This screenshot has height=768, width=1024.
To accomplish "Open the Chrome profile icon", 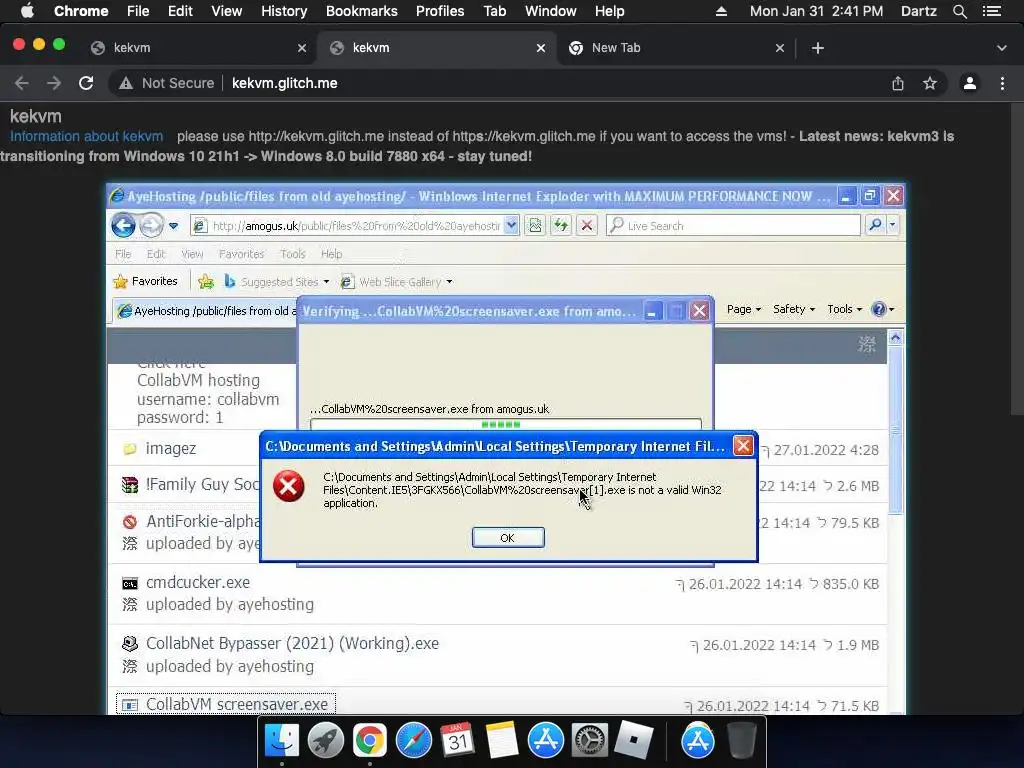I will pyautogui.click(x=970, y=83).
